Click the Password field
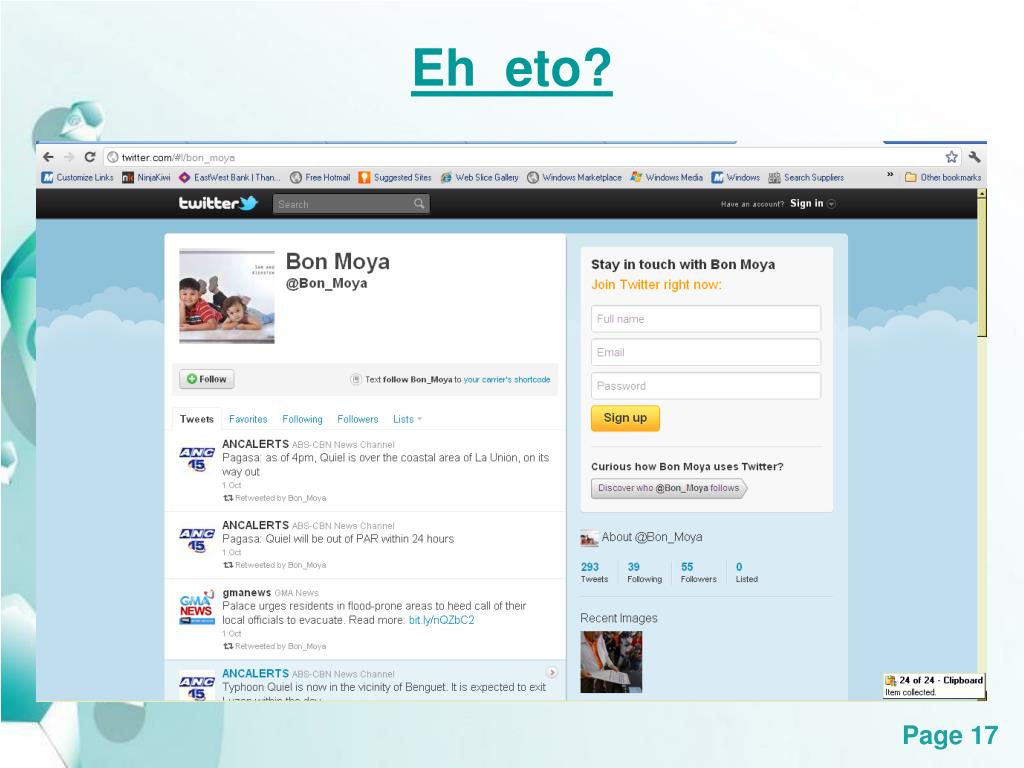Screen dimensions: 1024x768 click(705, 386)
